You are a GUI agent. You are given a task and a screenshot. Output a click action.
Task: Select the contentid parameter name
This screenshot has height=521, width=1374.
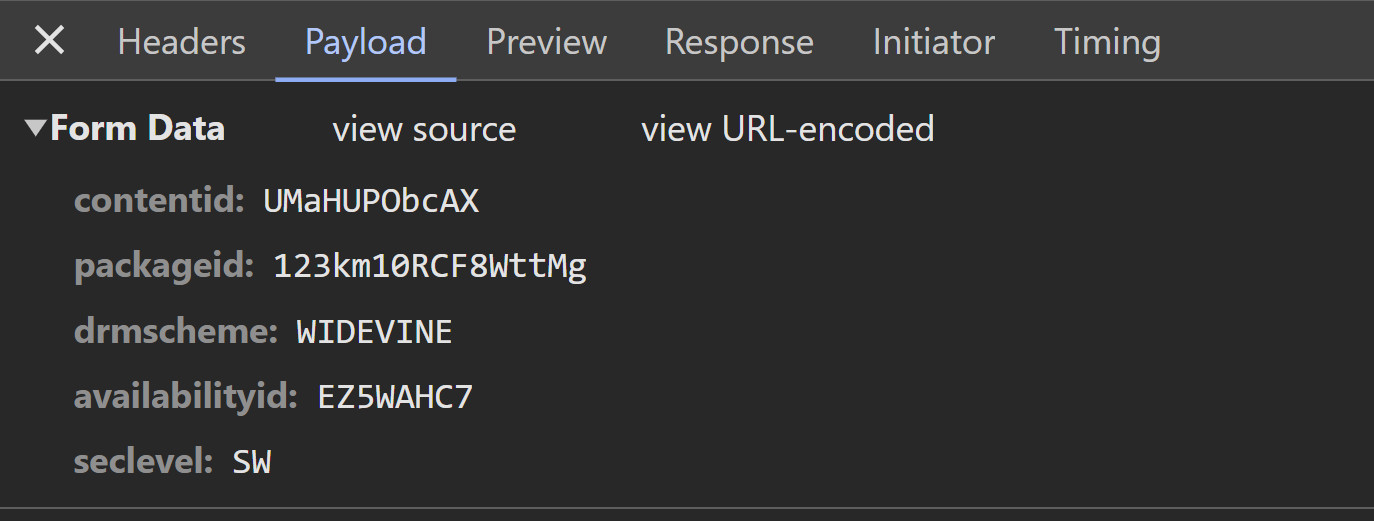click(x=159, y=201)
